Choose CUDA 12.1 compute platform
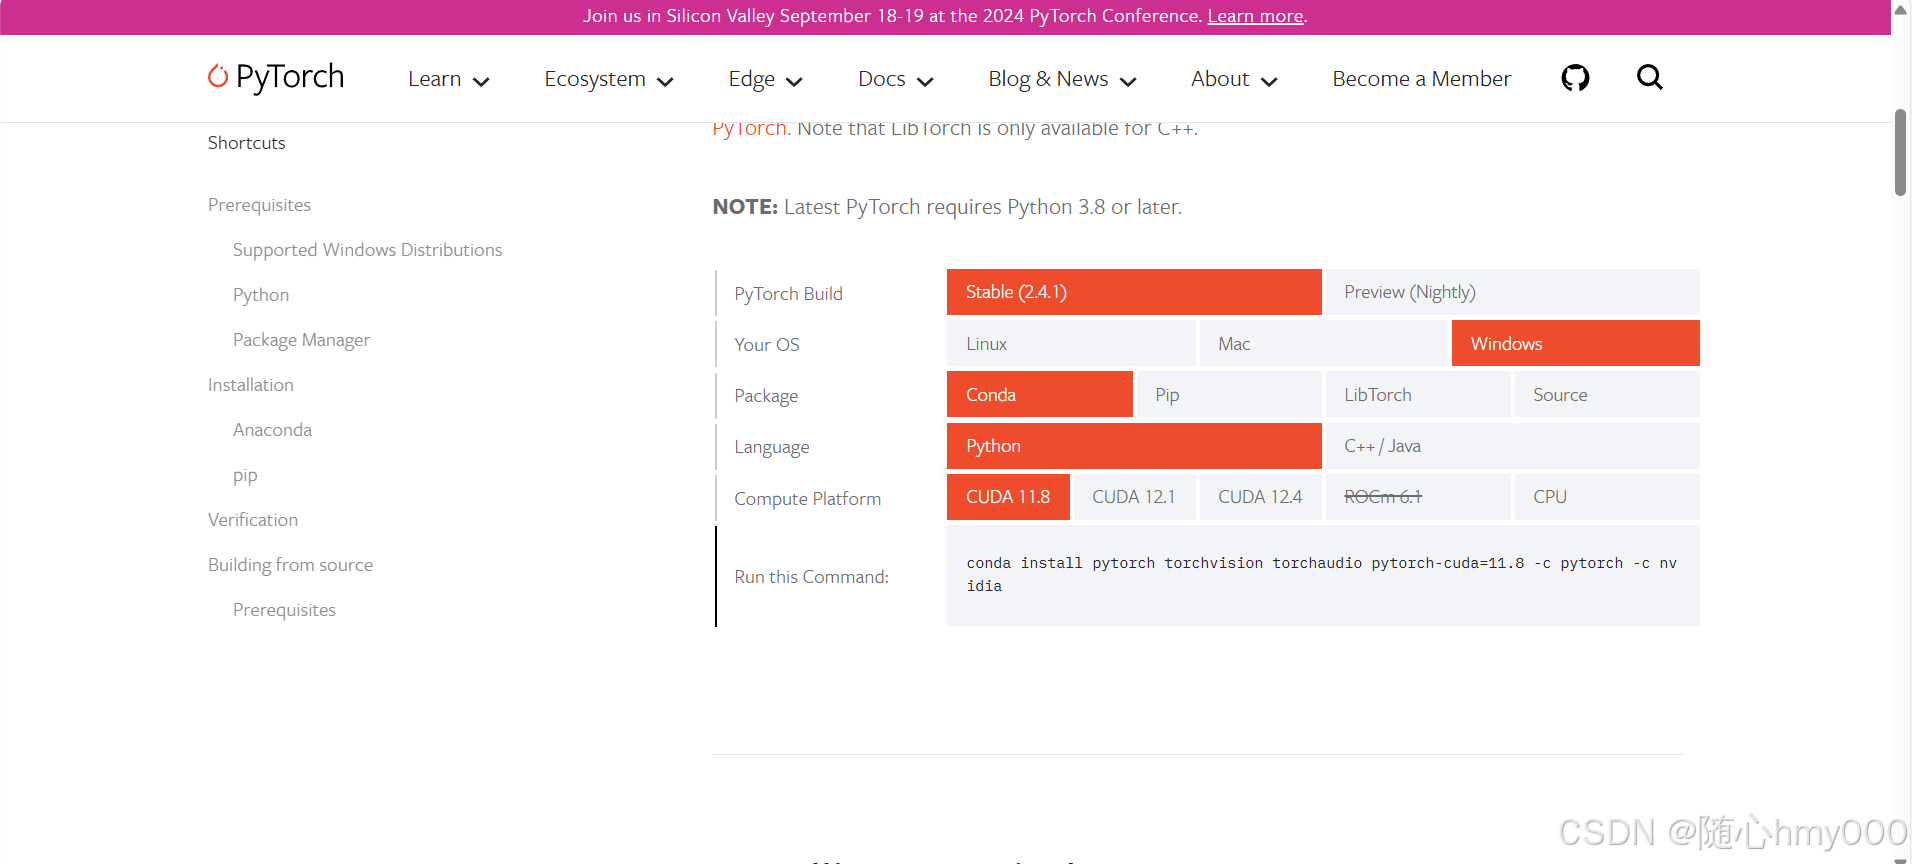Image resolution: width=1912 pixels, height=864 pixels. [x=1134, y=497]
